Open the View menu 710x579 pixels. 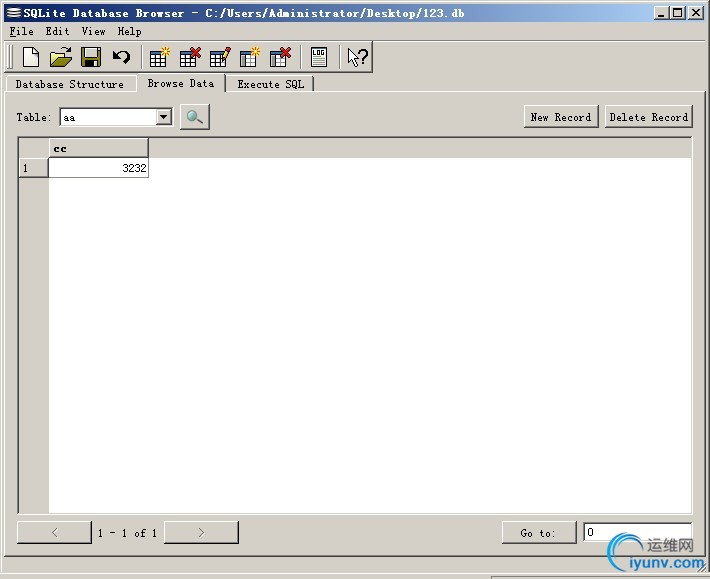(x=93, y=31)
